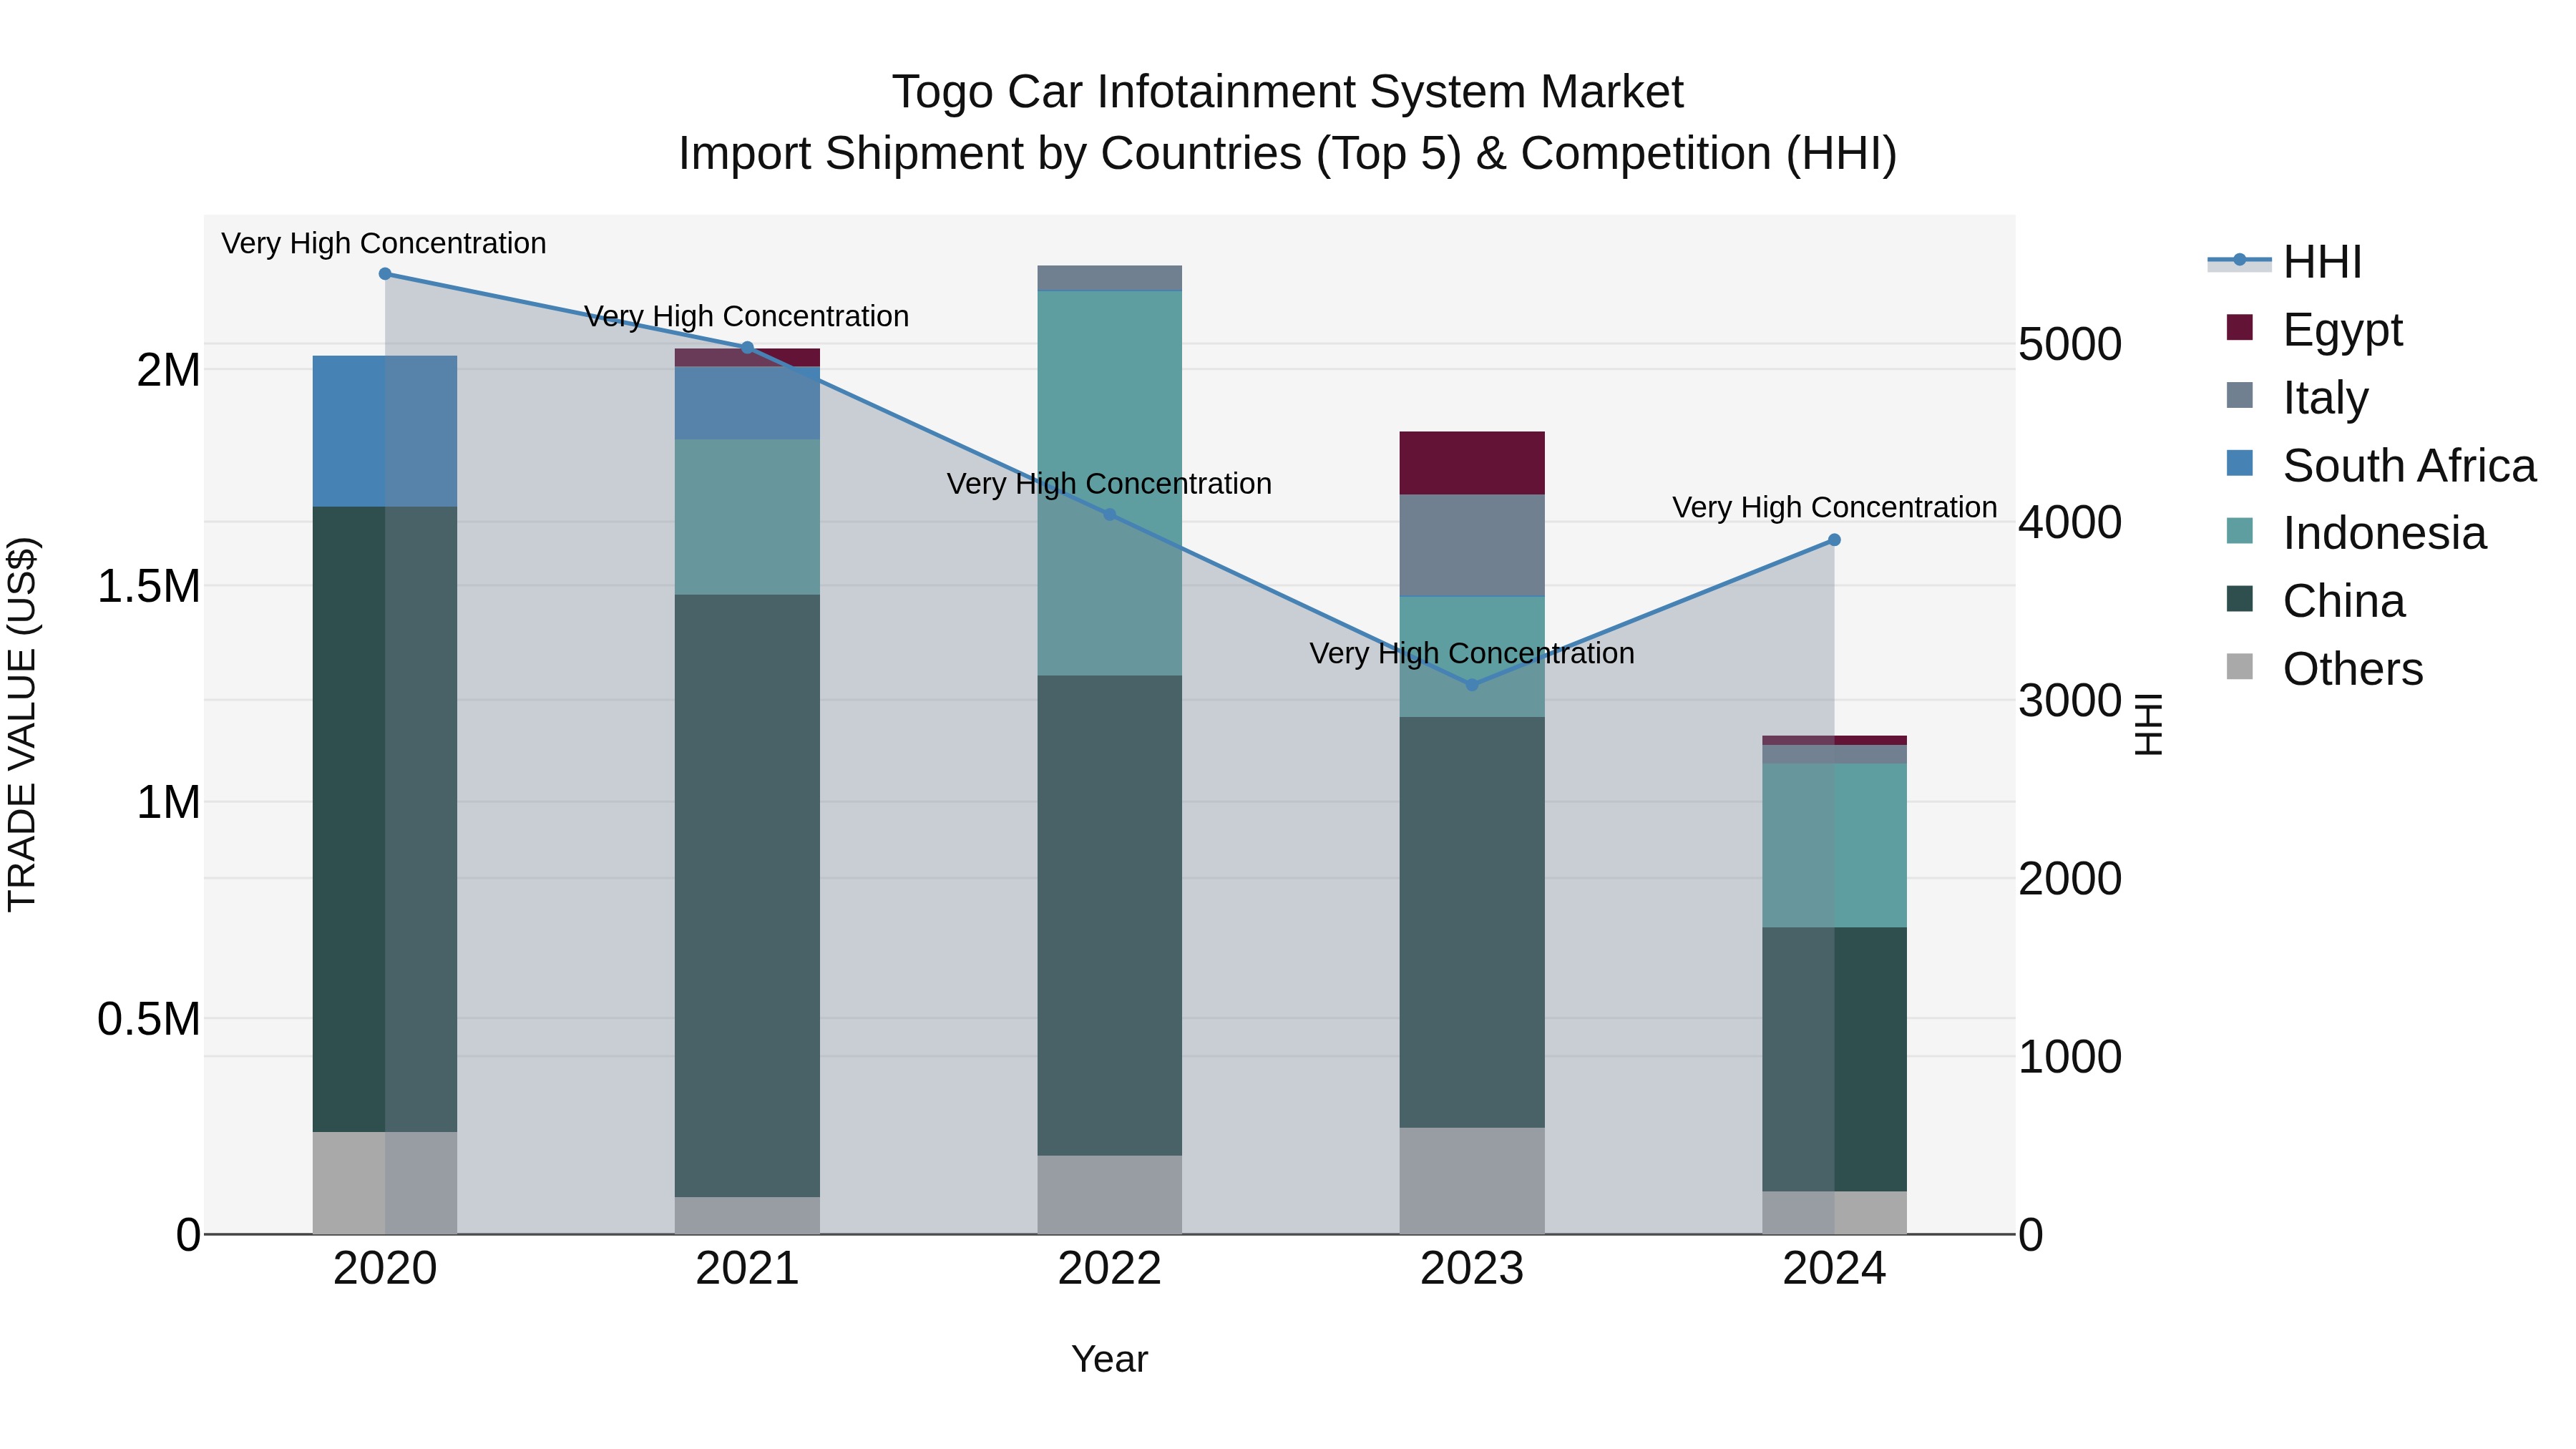Click the Indonesia segment of the 2022 bar
This screenshot has height=1449, width=2576.
point(1109,483)
